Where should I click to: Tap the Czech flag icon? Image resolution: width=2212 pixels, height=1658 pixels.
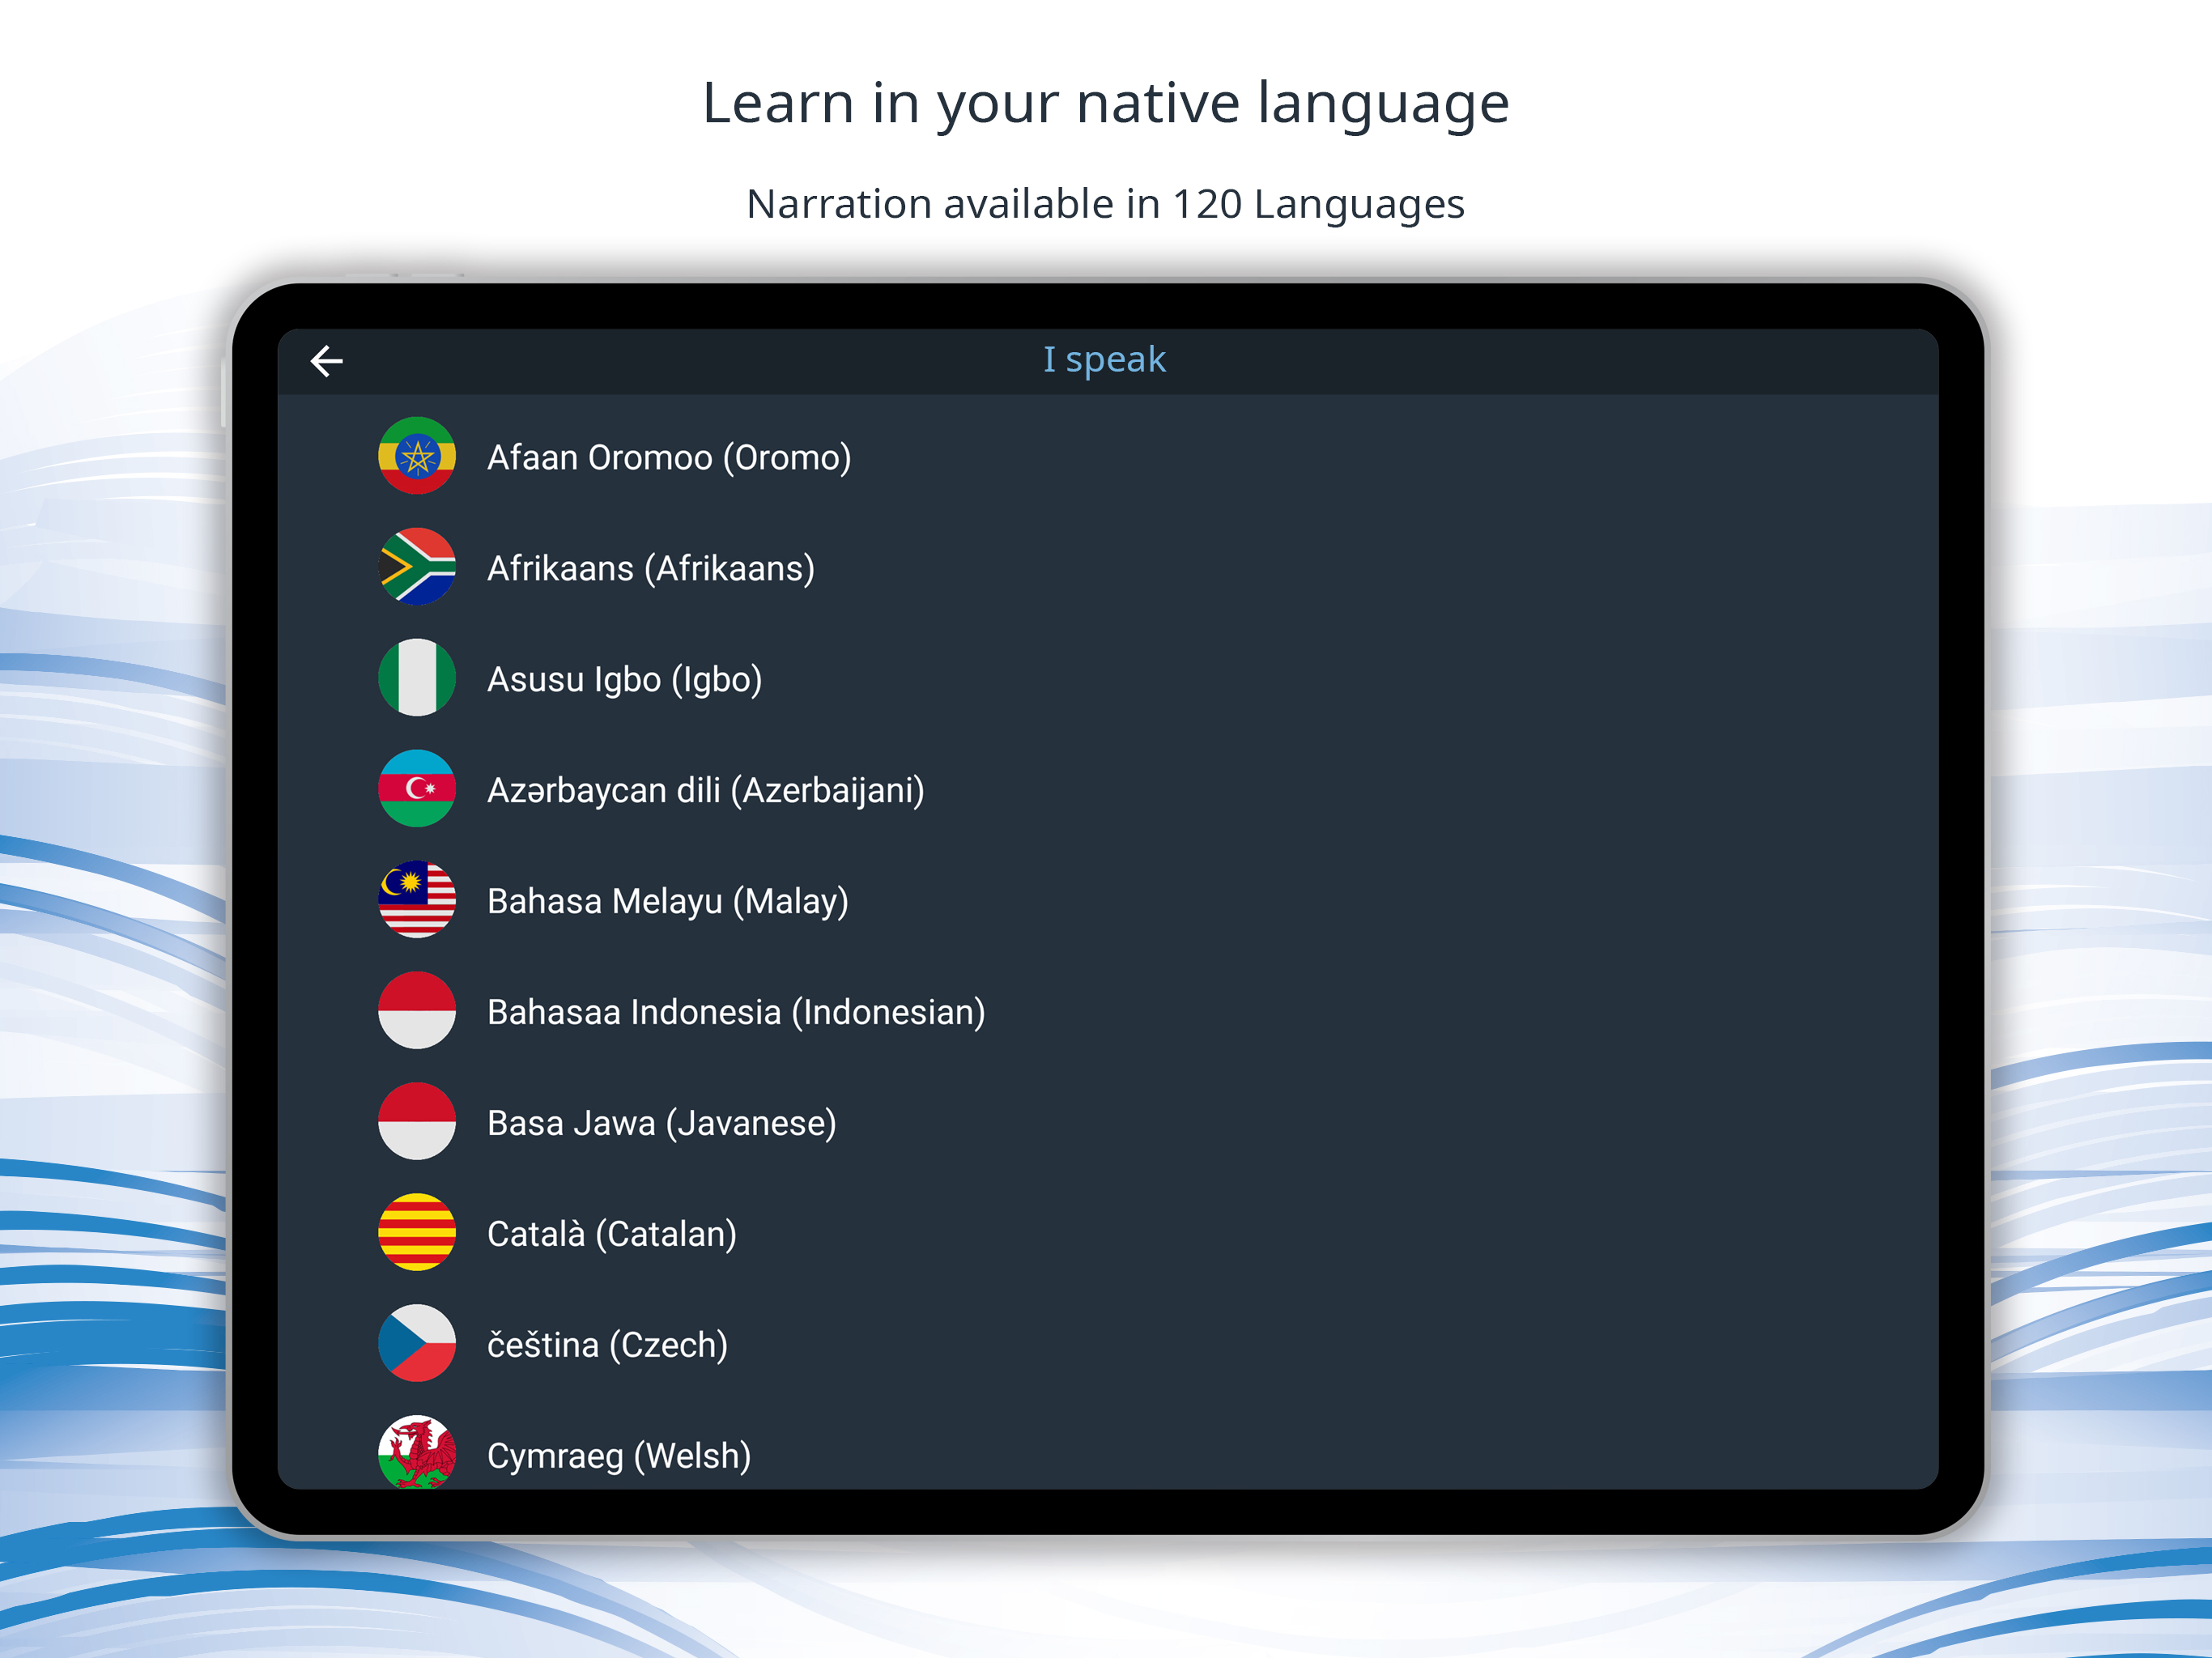click(417, 1344)
